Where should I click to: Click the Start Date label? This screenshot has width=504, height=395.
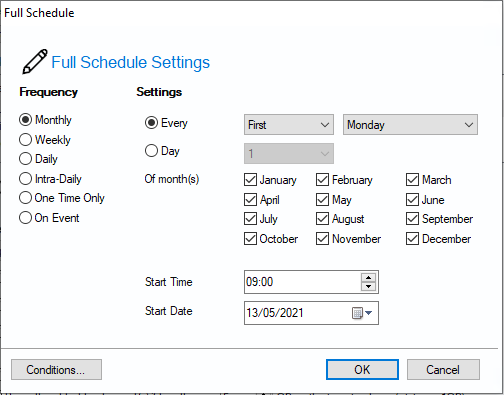coord(169,311)
